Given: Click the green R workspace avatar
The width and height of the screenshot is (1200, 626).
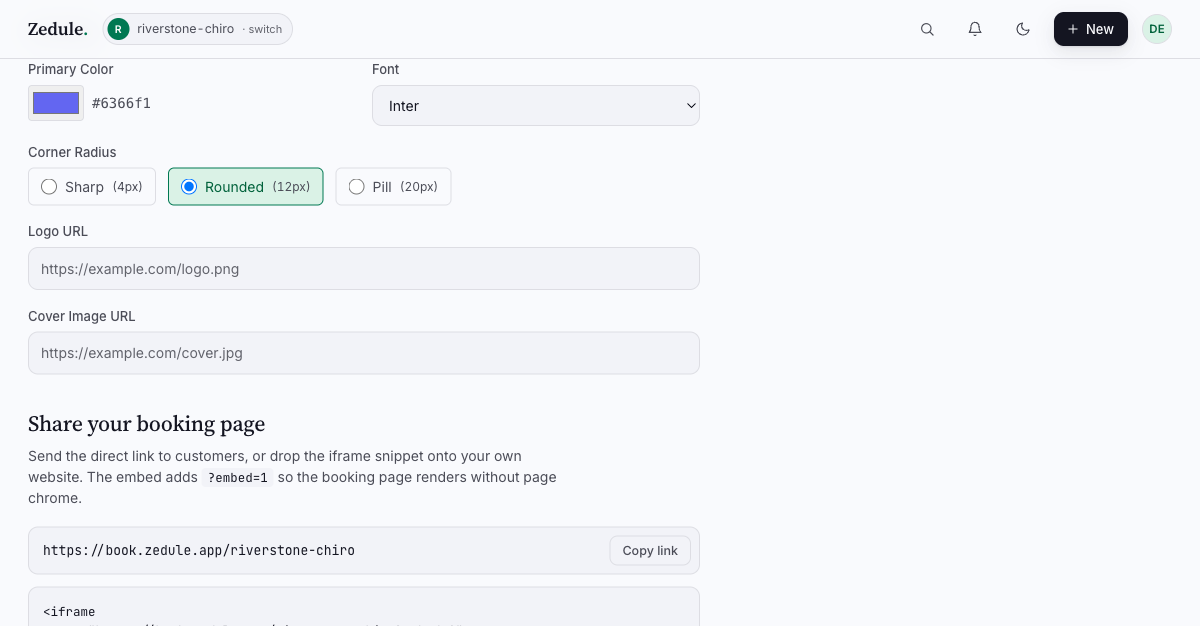Looking at the screenshot, I should 119,29.
